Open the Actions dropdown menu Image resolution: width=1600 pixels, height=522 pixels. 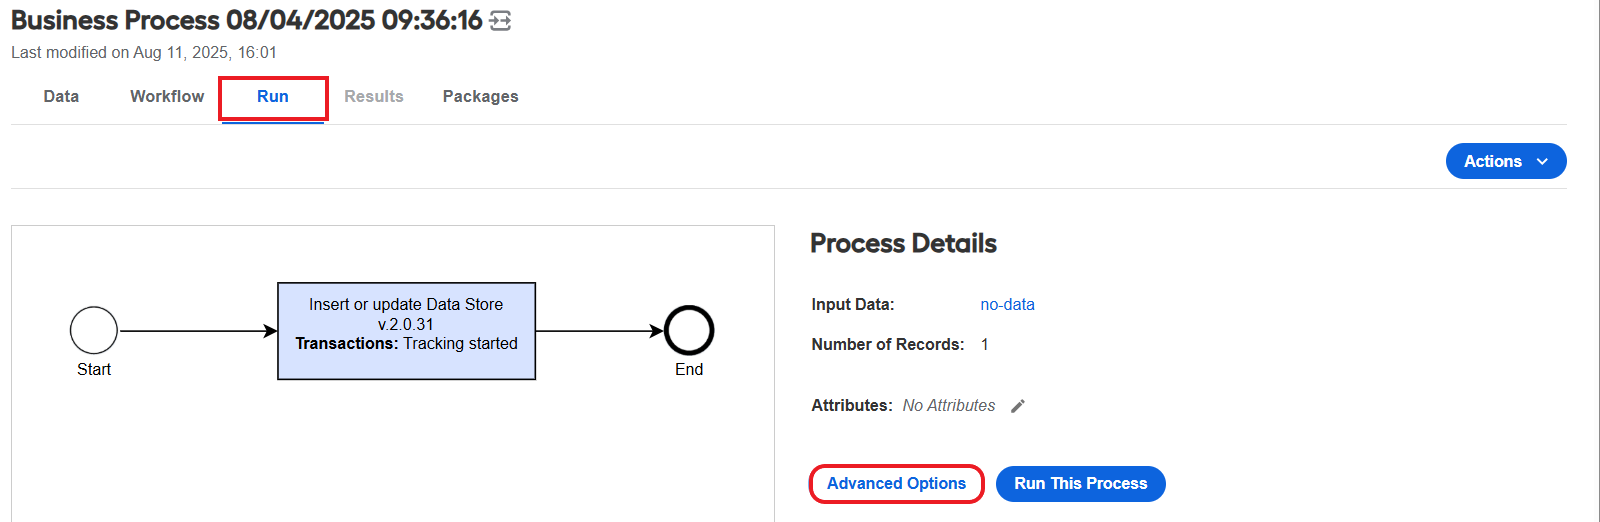[x=1506, y=161]
